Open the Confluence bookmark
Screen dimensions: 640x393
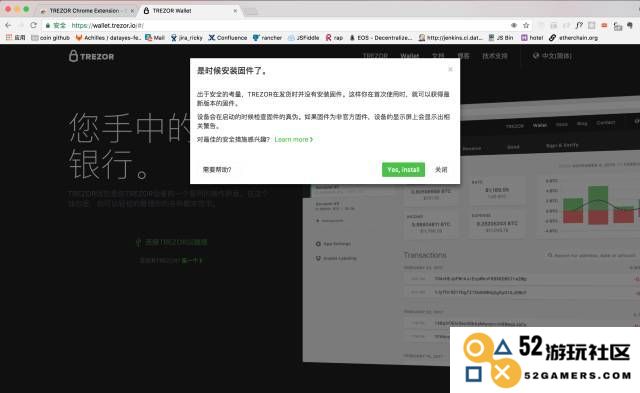(228, 38)
